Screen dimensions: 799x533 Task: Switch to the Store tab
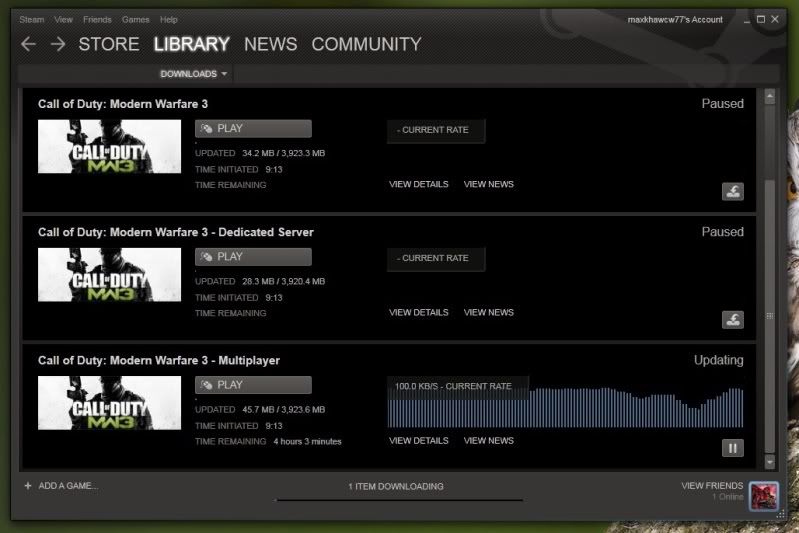pos(109,44)
